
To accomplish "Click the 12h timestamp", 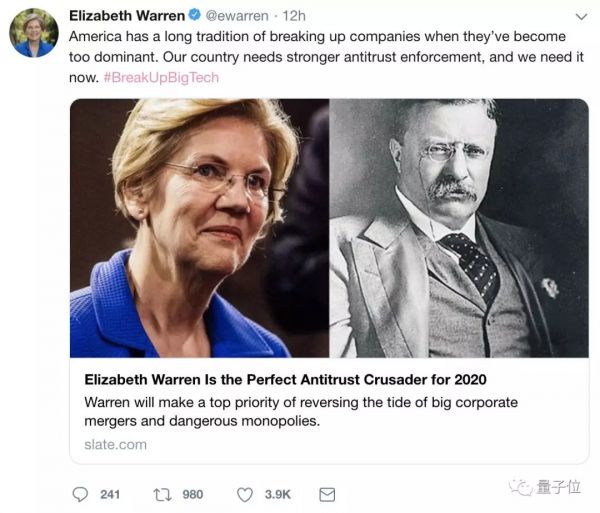I will (295, 16).
